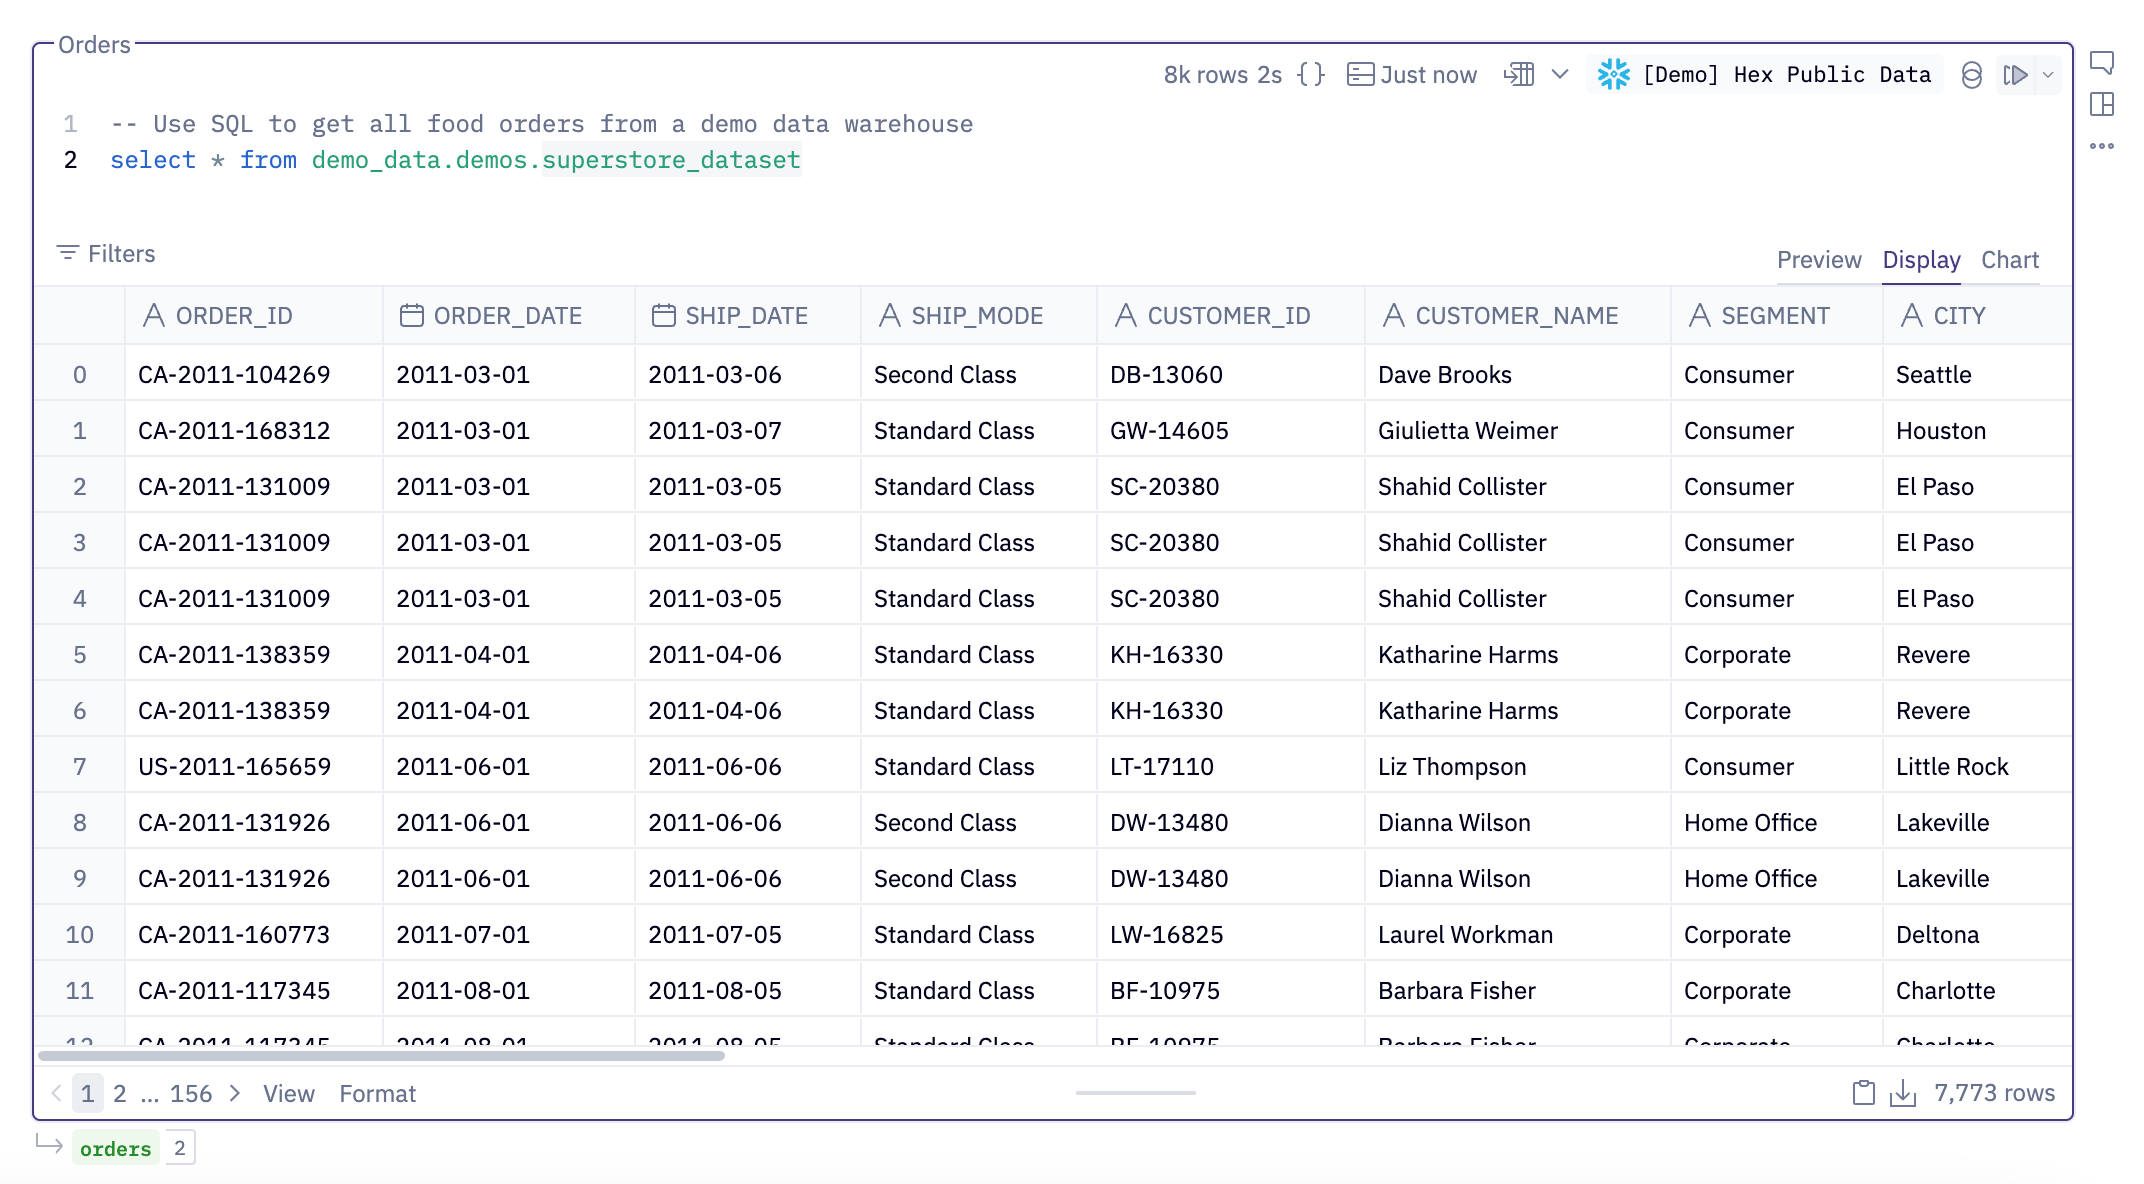Copy results with the clipboard icon

(x=1863, y=1093)
